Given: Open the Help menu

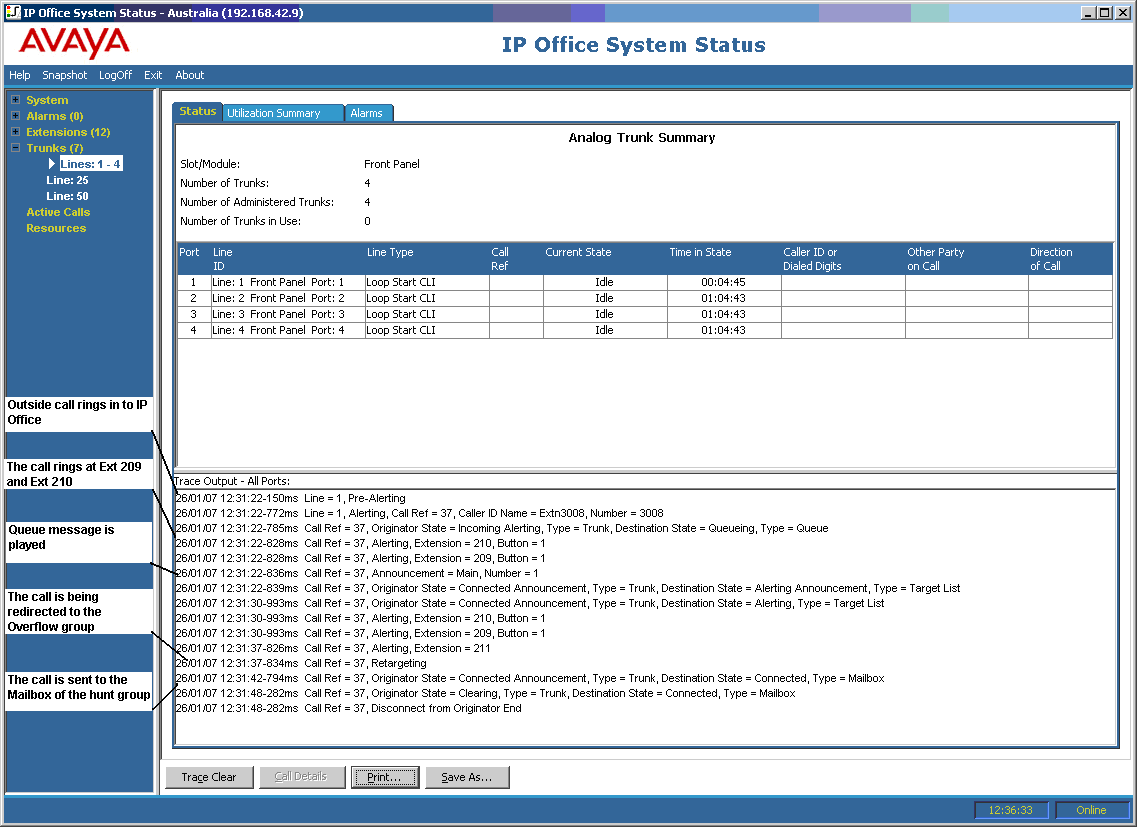Looking at the screenshot, I should coord(20,75).
